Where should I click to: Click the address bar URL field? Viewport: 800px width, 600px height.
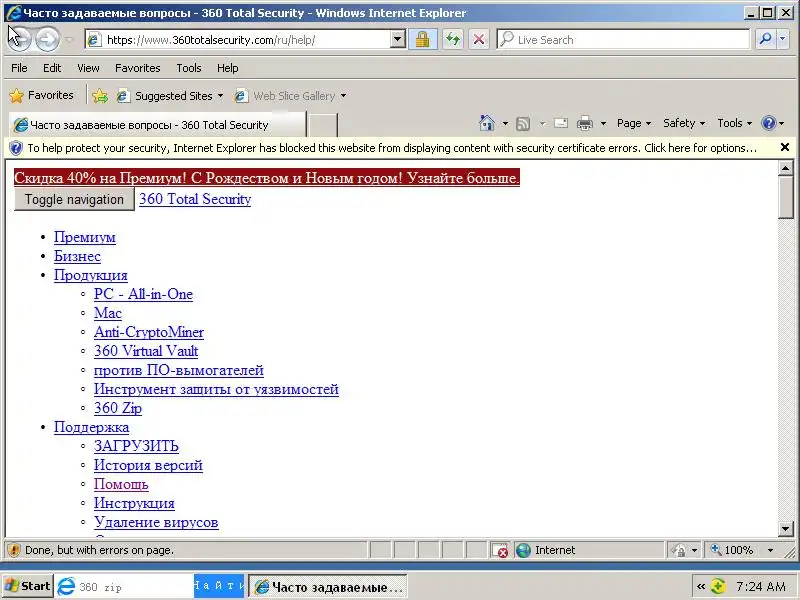click(237, 40)
